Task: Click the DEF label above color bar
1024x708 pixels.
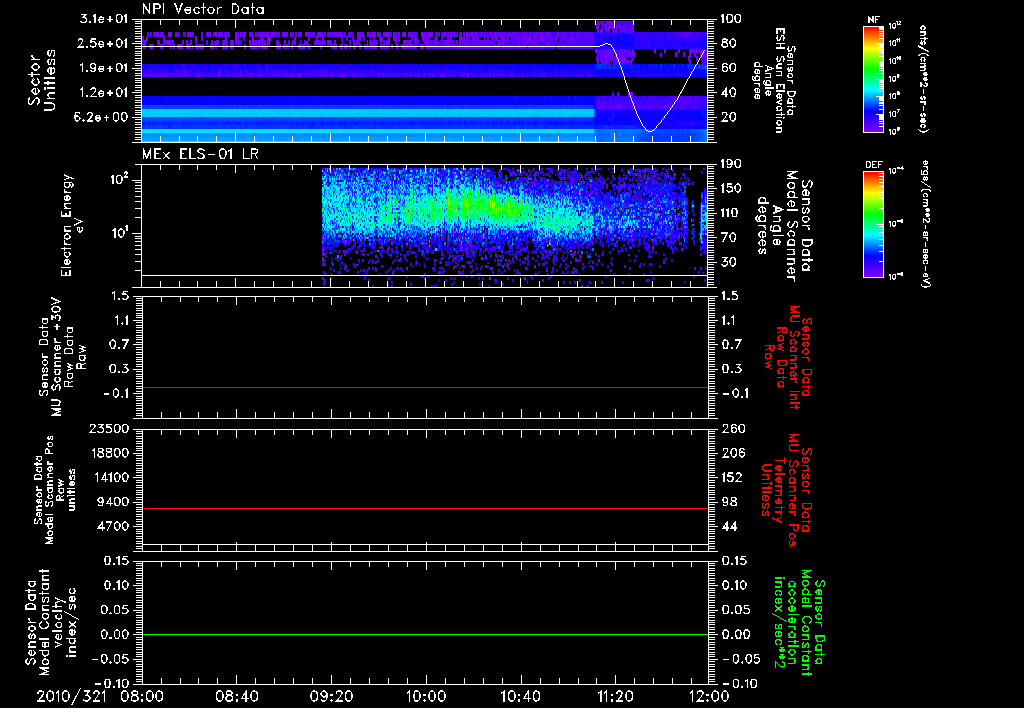Action: [x=874, y=165]
